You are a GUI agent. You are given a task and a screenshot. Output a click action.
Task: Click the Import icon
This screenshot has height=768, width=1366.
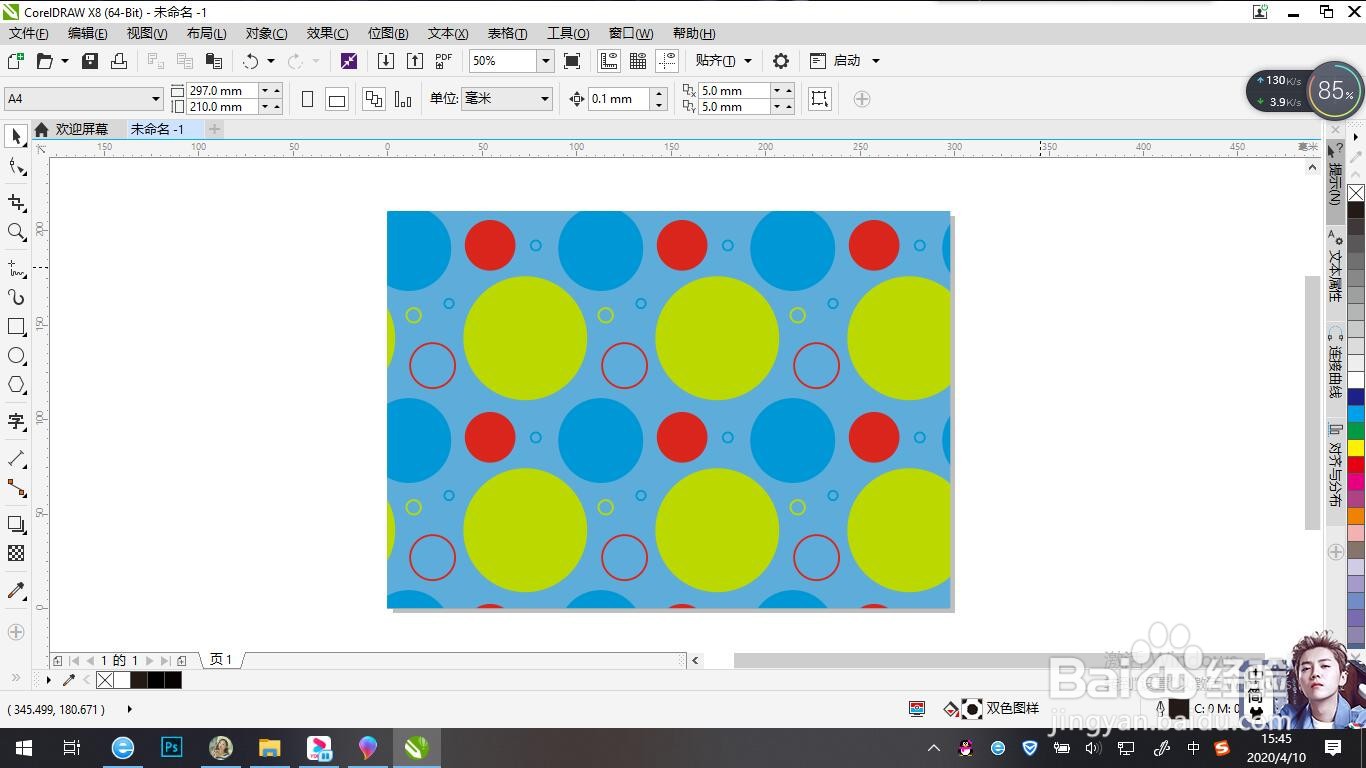pos(386,61)
